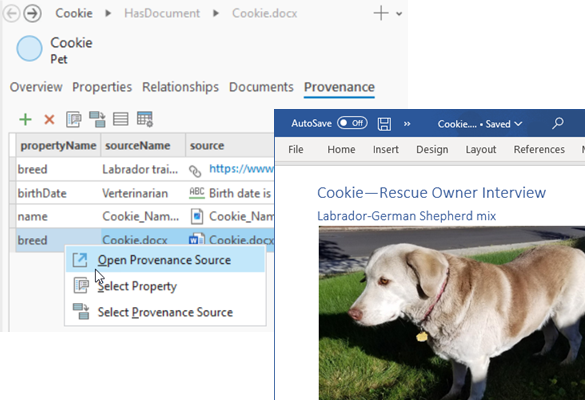585x400 pixels.
Task: Expand the Word quick access overflow chevrons
Action: point(407,124)
